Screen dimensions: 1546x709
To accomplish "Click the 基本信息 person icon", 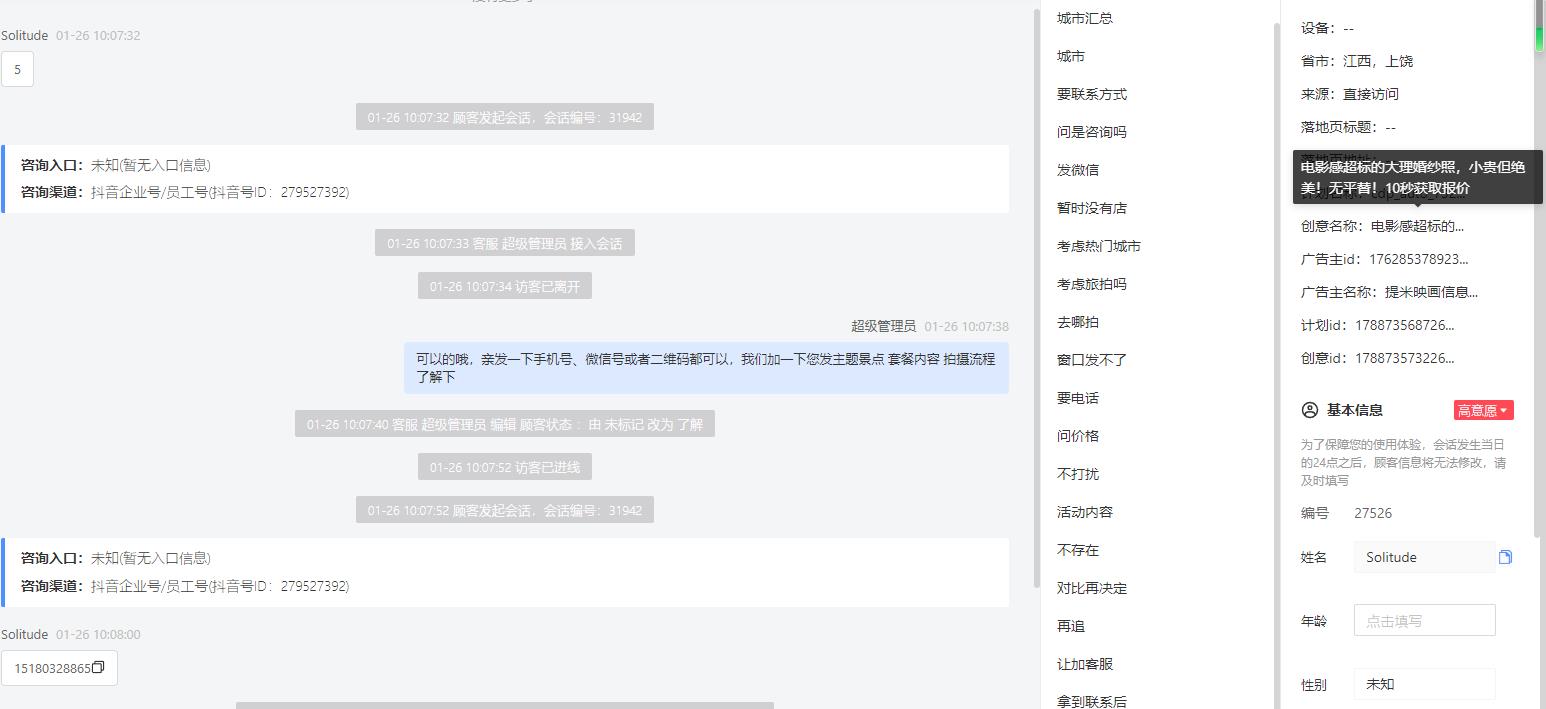I will (x=1310, y=410).
